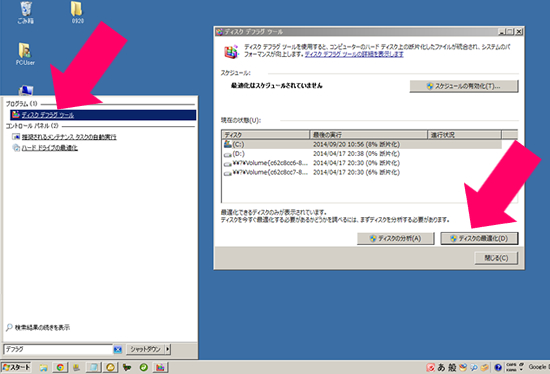Click the シャットダウン button
This screenshot has height=374, width=550.
(x=145, y=349)
